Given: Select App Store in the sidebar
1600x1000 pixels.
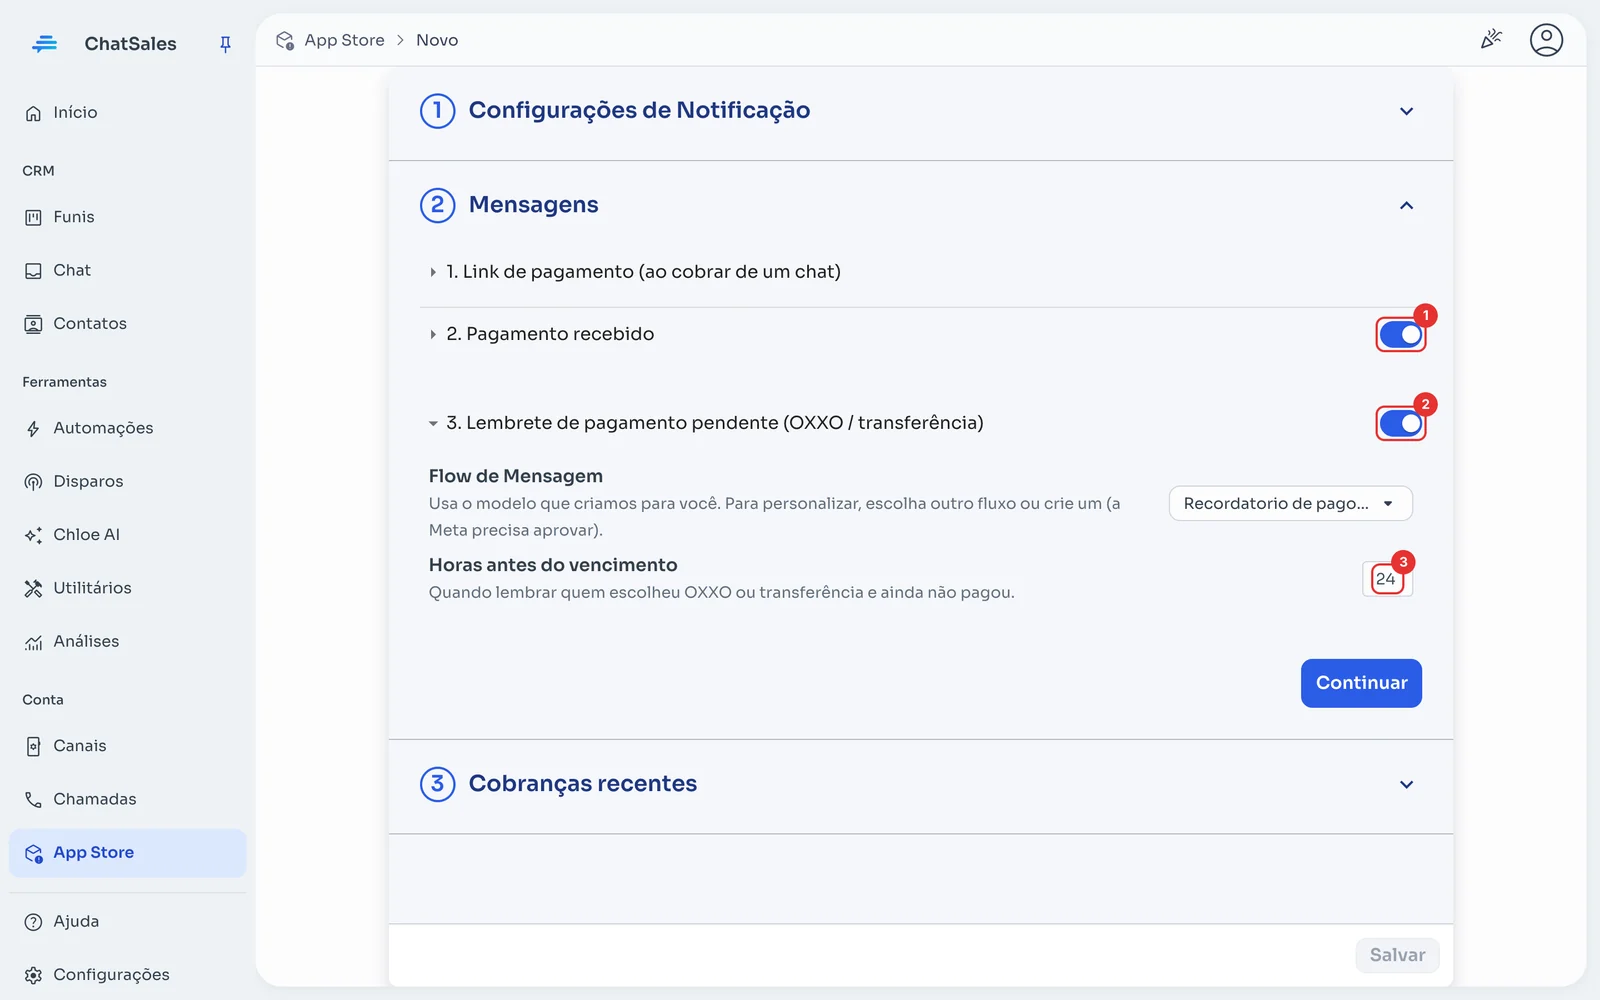Looking at the screenshot, I should [x=127, y=853].
